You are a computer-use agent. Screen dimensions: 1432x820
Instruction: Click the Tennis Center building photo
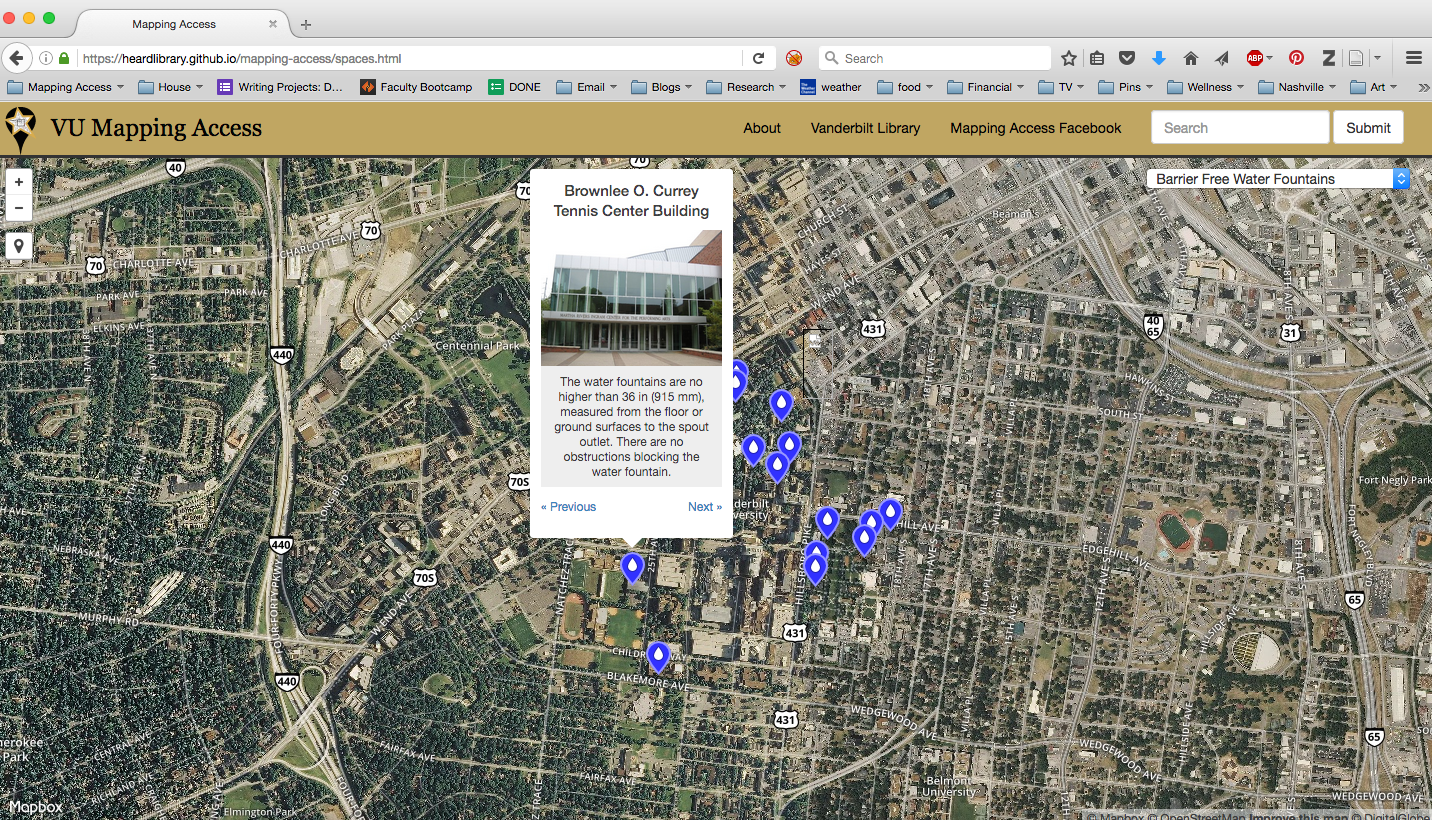[631, 298]
